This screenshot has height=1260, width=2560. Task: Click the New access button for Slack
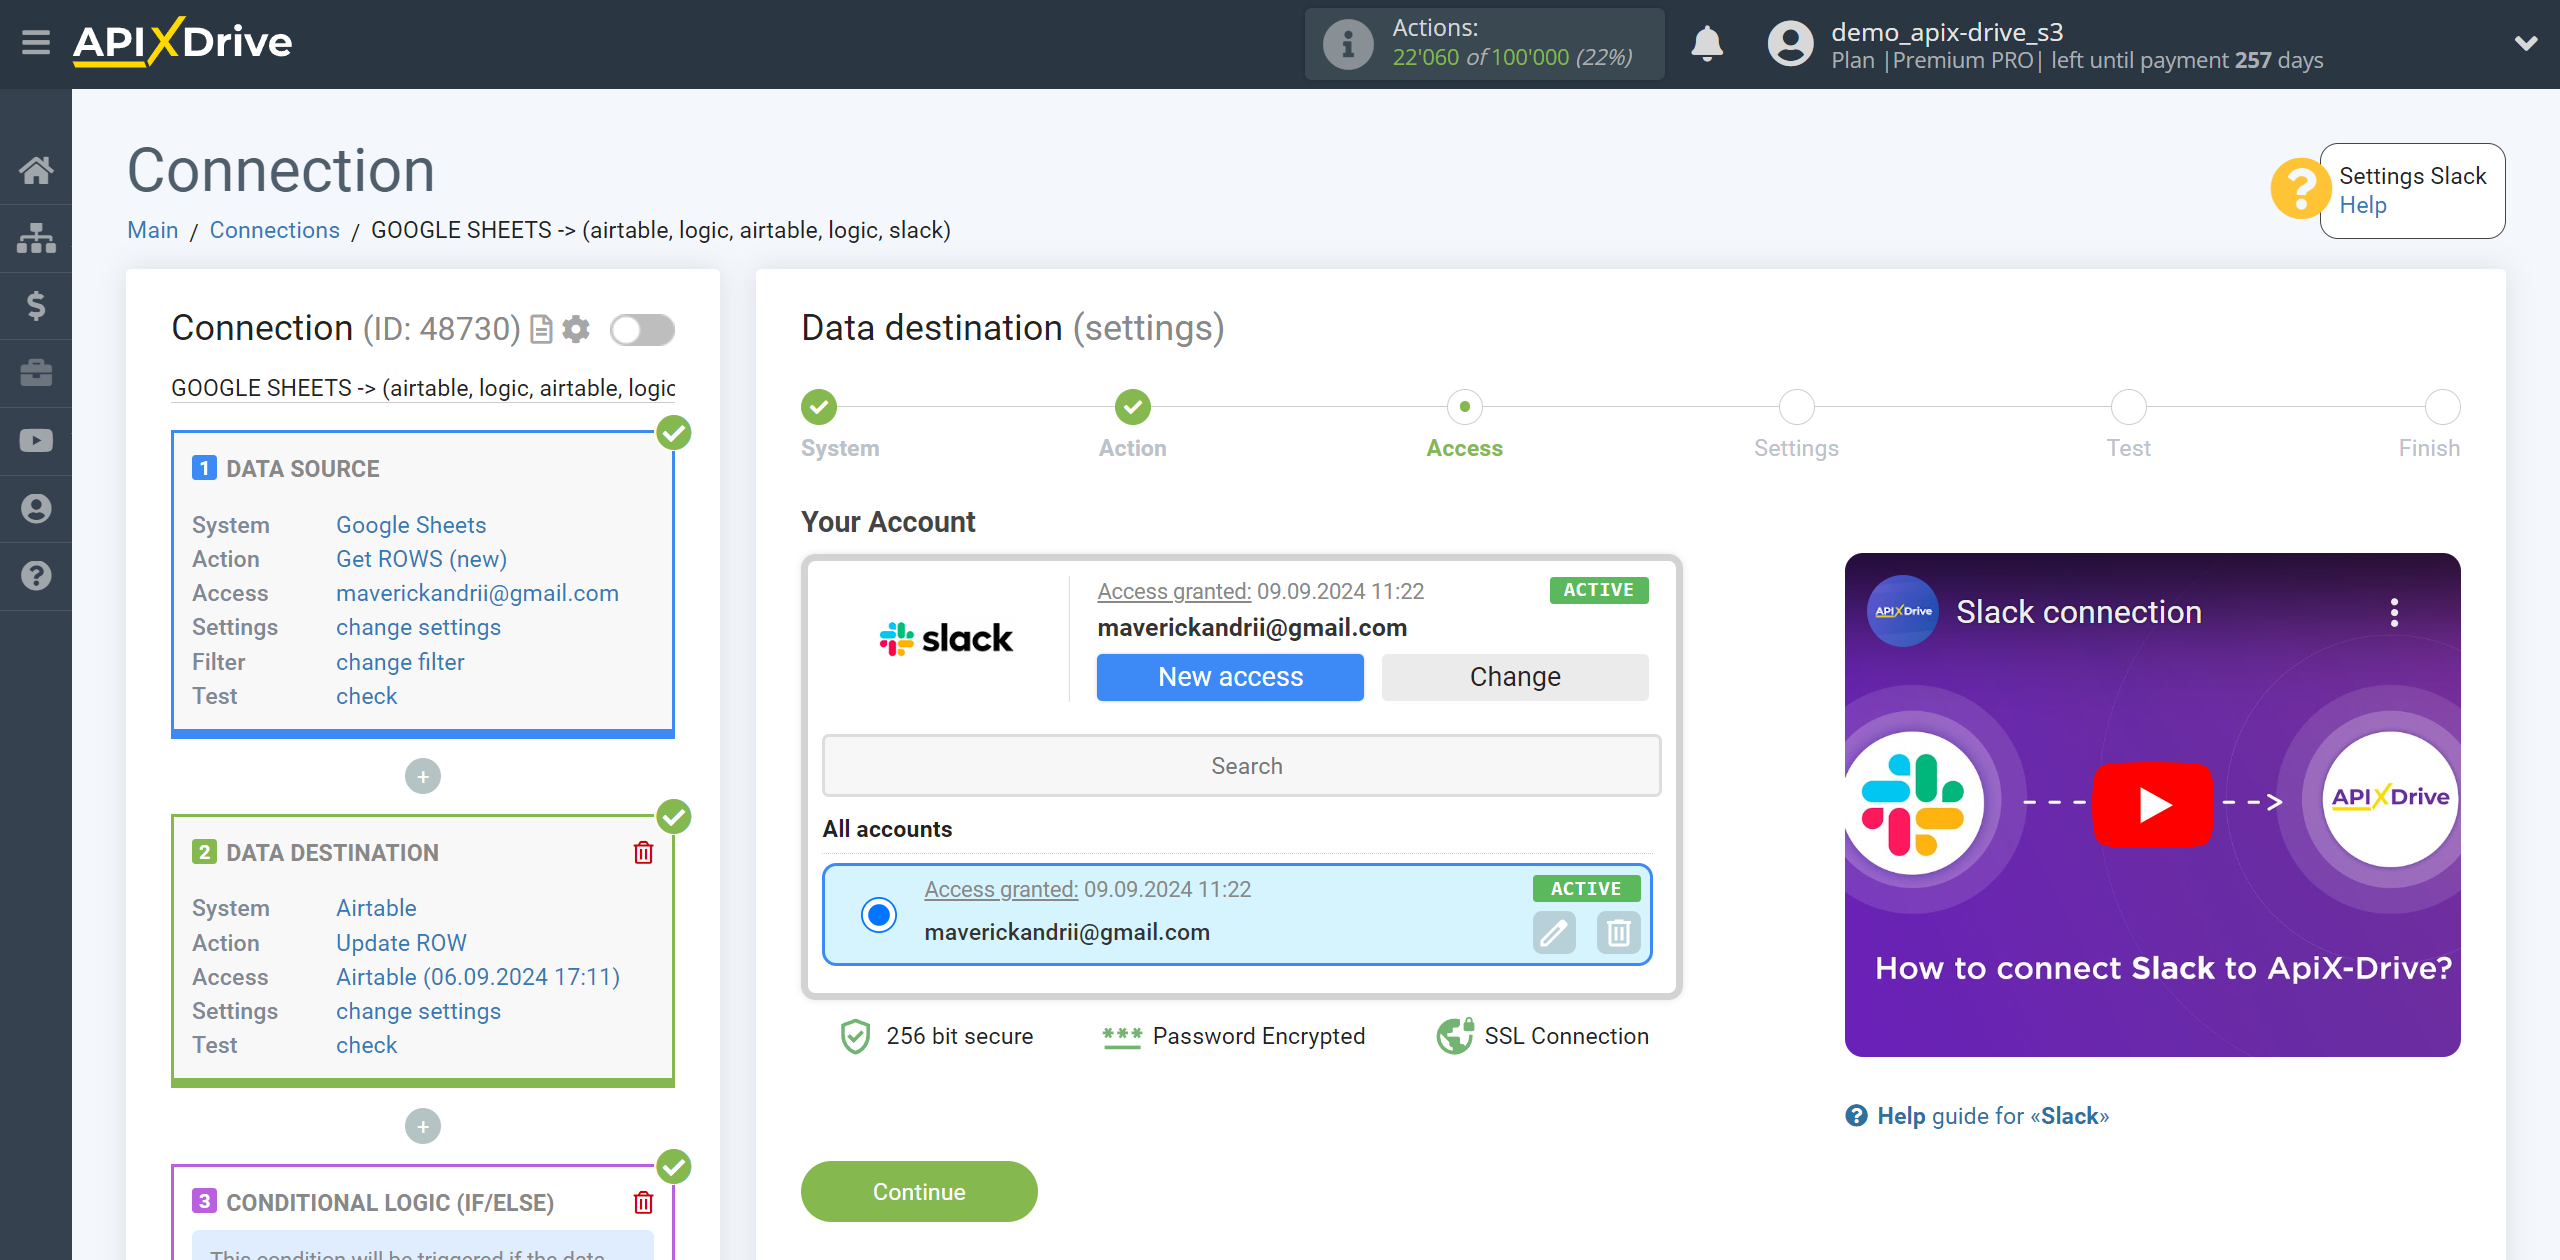pos(1229,676)
